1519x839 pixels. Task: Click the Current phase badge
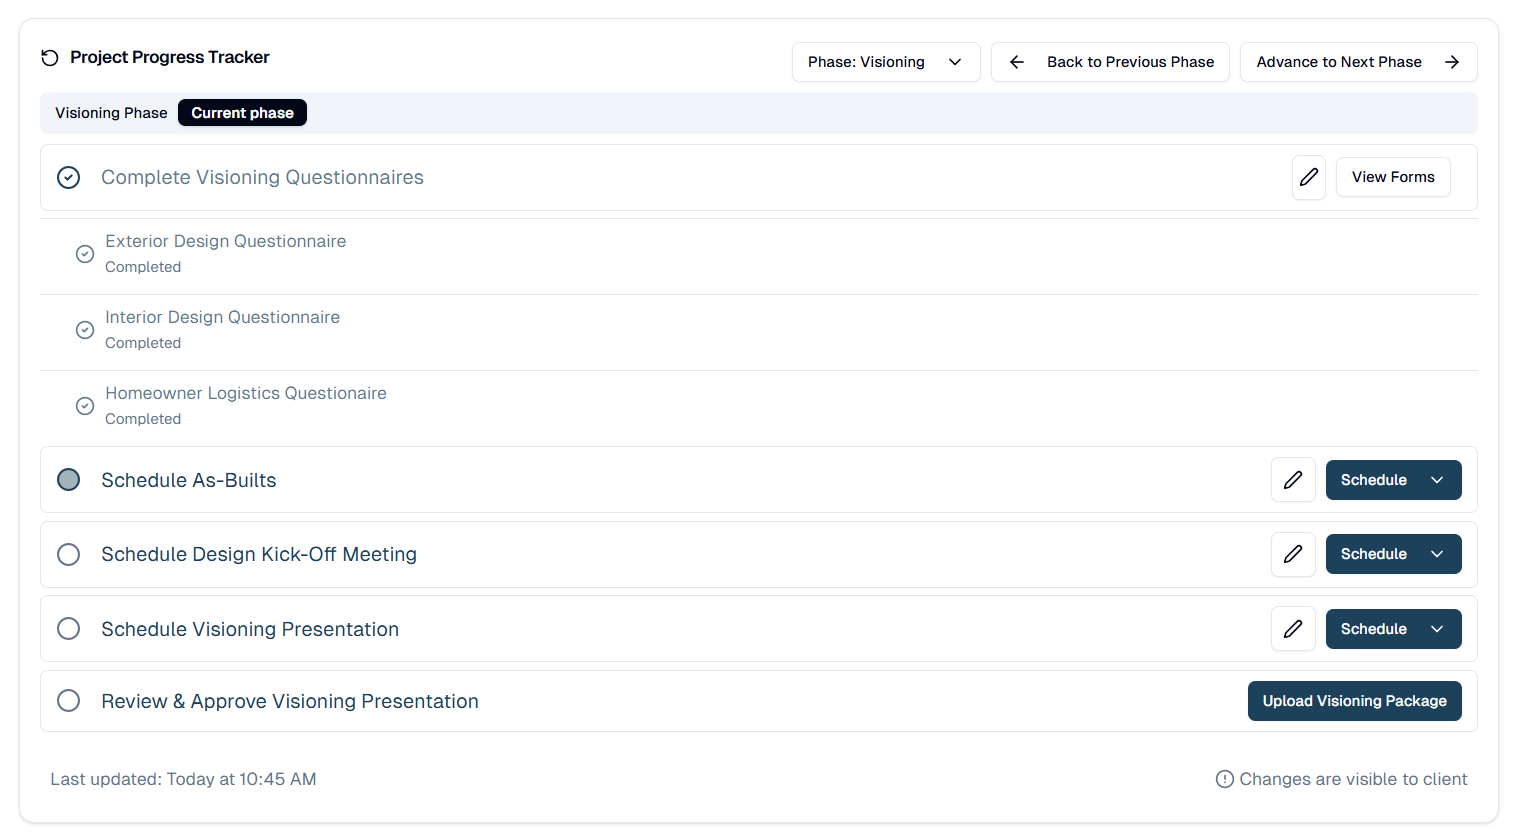[242, 113]
